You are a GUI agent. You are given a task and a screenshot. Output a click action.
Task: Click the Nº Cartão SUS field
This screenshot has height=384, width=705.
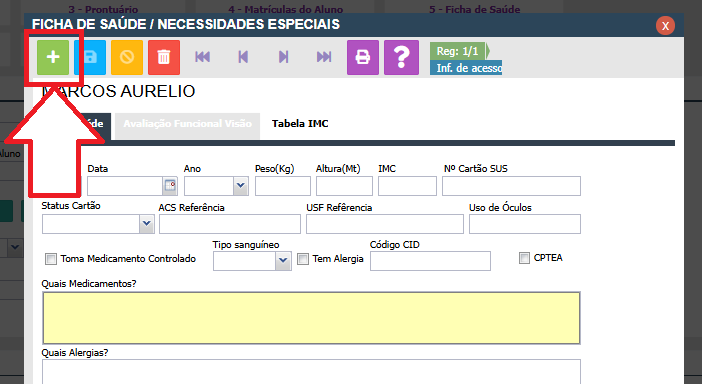point(511,186)
